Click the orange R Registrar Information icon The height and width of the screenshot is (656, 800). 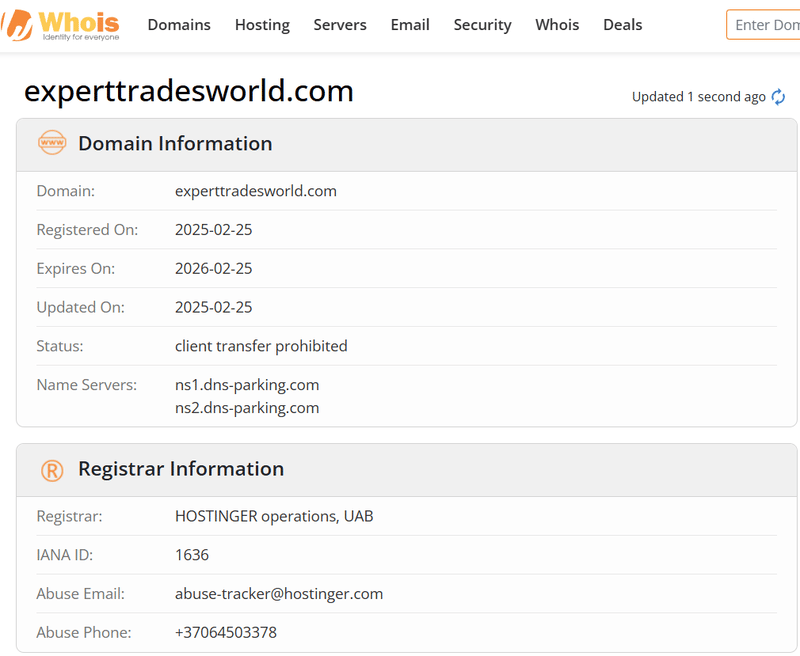[x=52, y=470]
